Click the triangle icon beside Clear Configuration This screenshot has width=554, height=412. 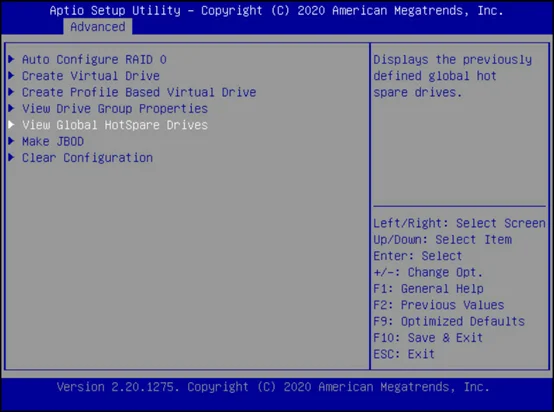pyautogui.click(x=12, y=157)
